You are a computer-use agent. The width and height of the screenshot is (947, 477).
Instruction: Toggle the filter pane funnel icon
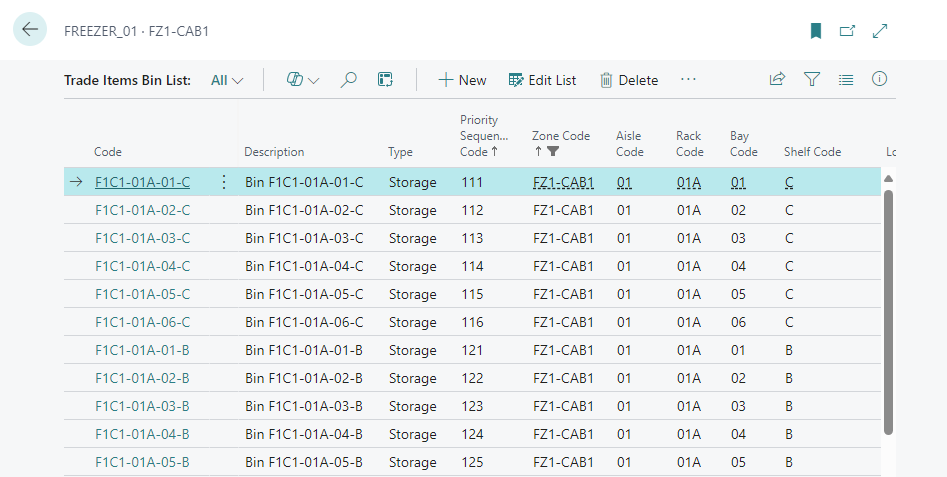pyautogui.click(x=812, y=80)
